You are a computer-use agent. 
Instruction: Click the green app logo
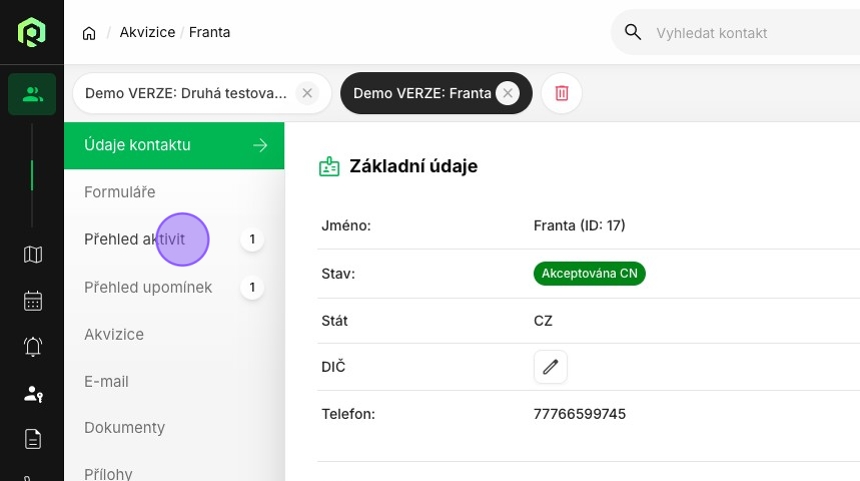pos(31,32)
